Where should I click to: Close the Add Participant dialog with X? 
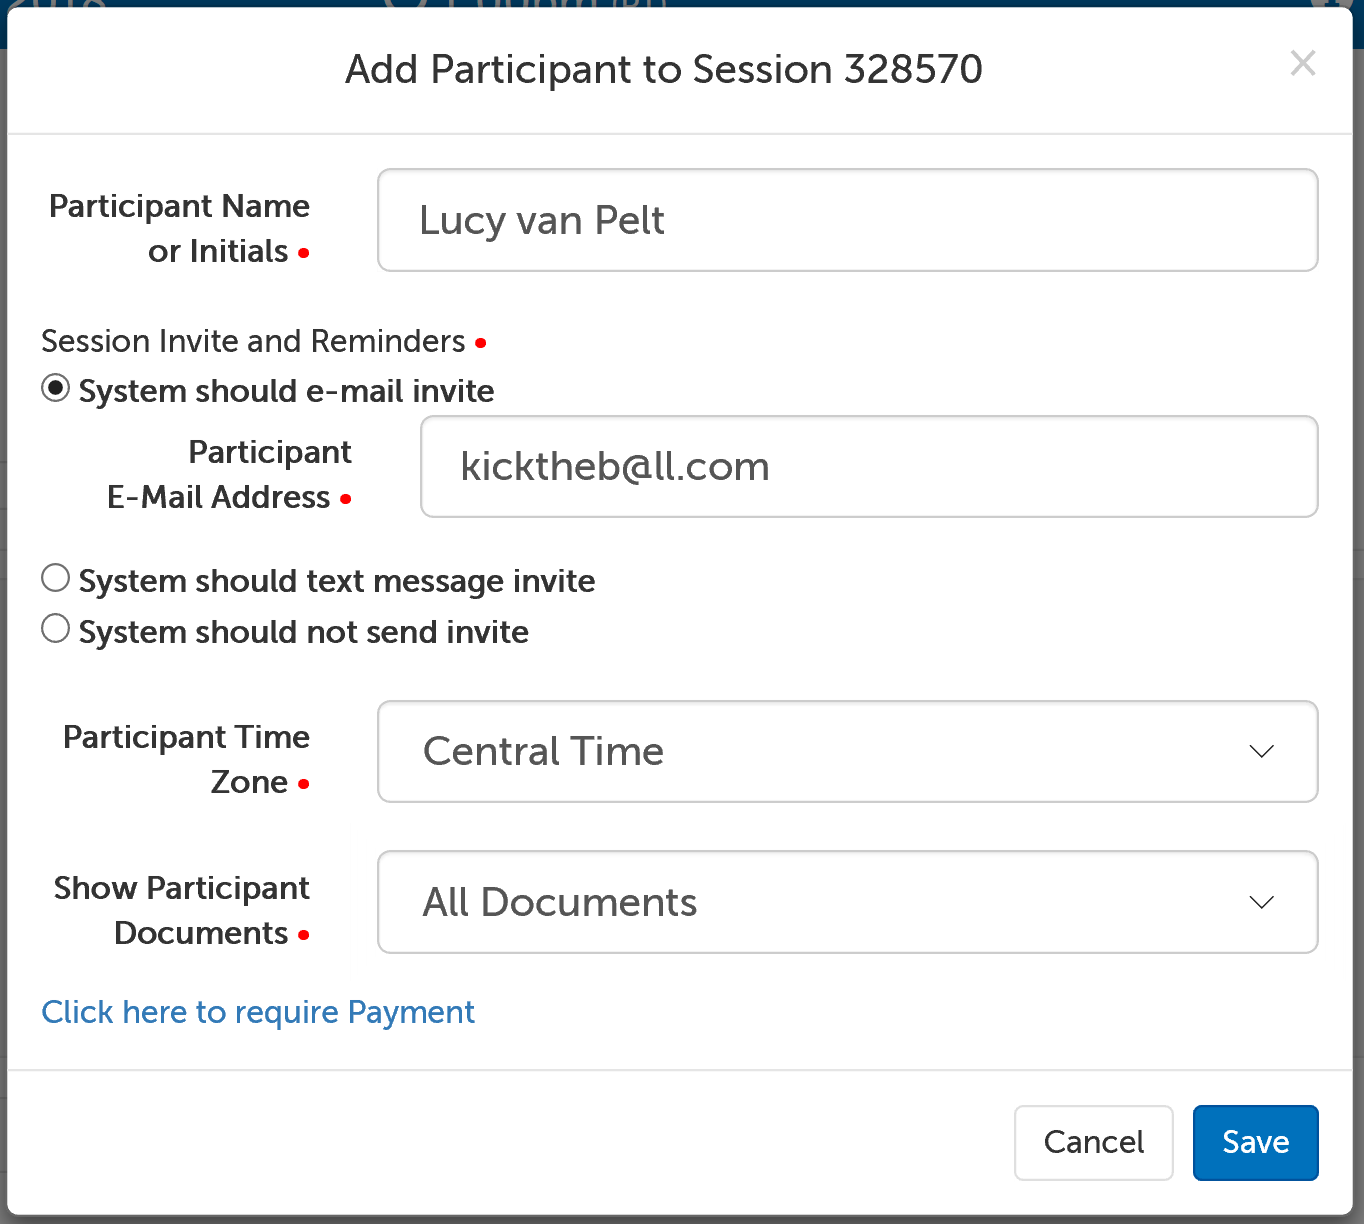(x=1302, y=64)
